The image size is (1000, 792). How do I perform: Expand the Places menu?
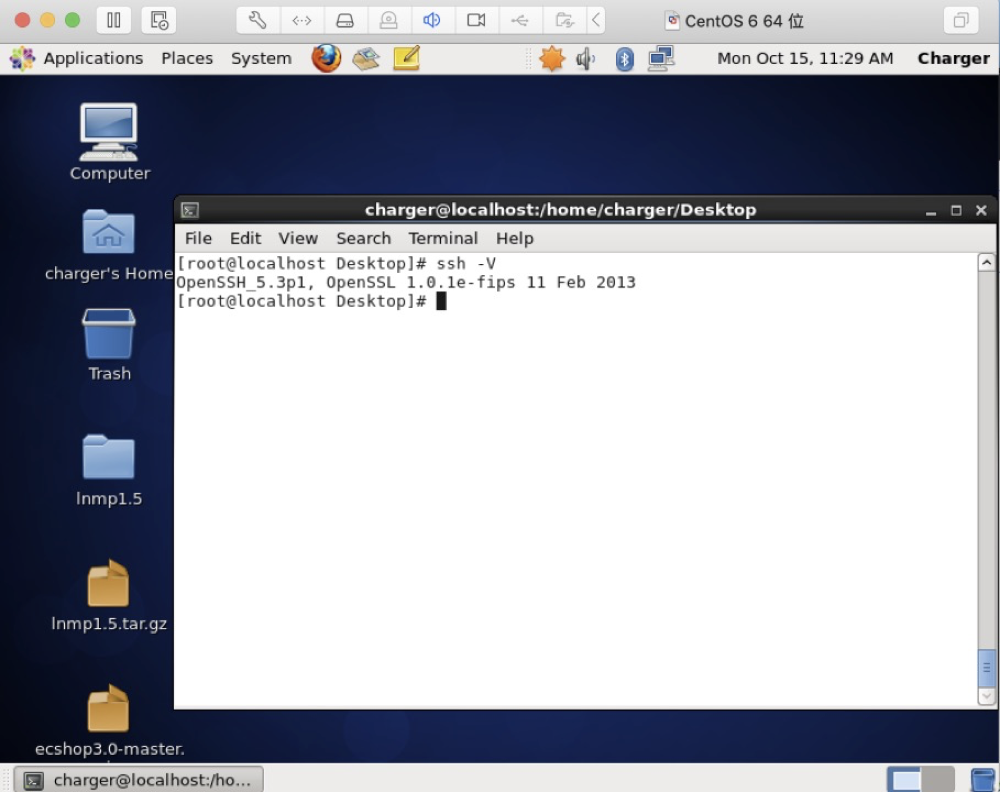click(187, 59)
